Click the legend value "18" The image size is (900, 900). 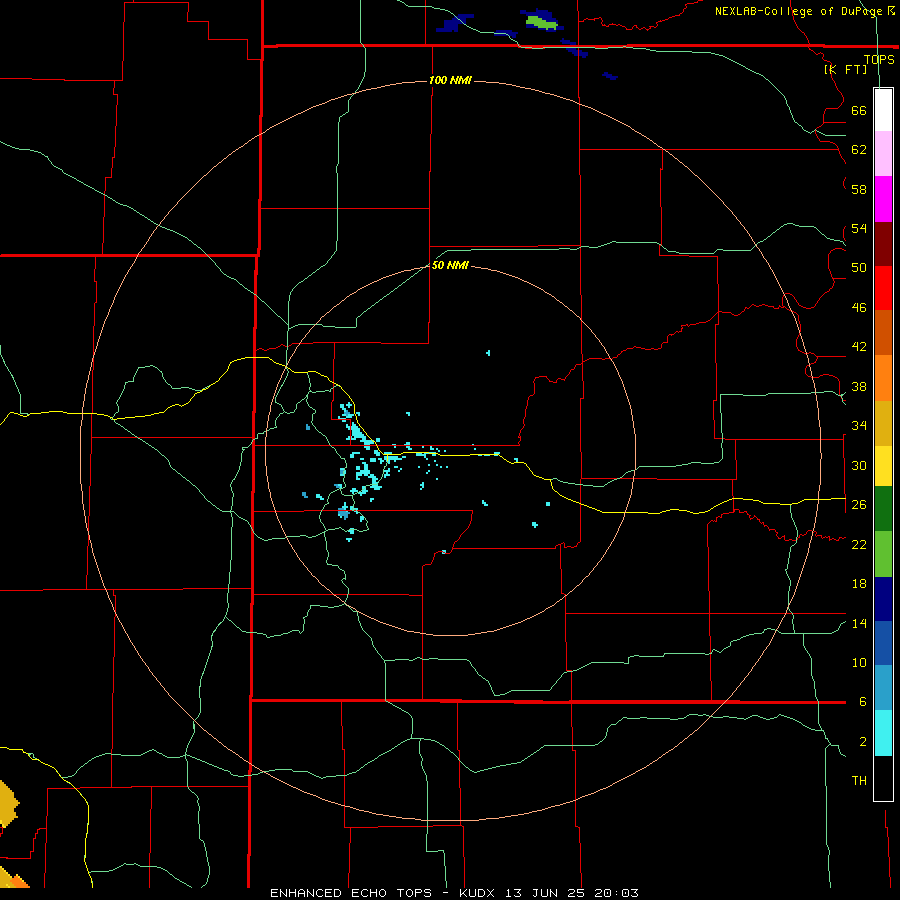pyautogui.click(x=859, y=584)
